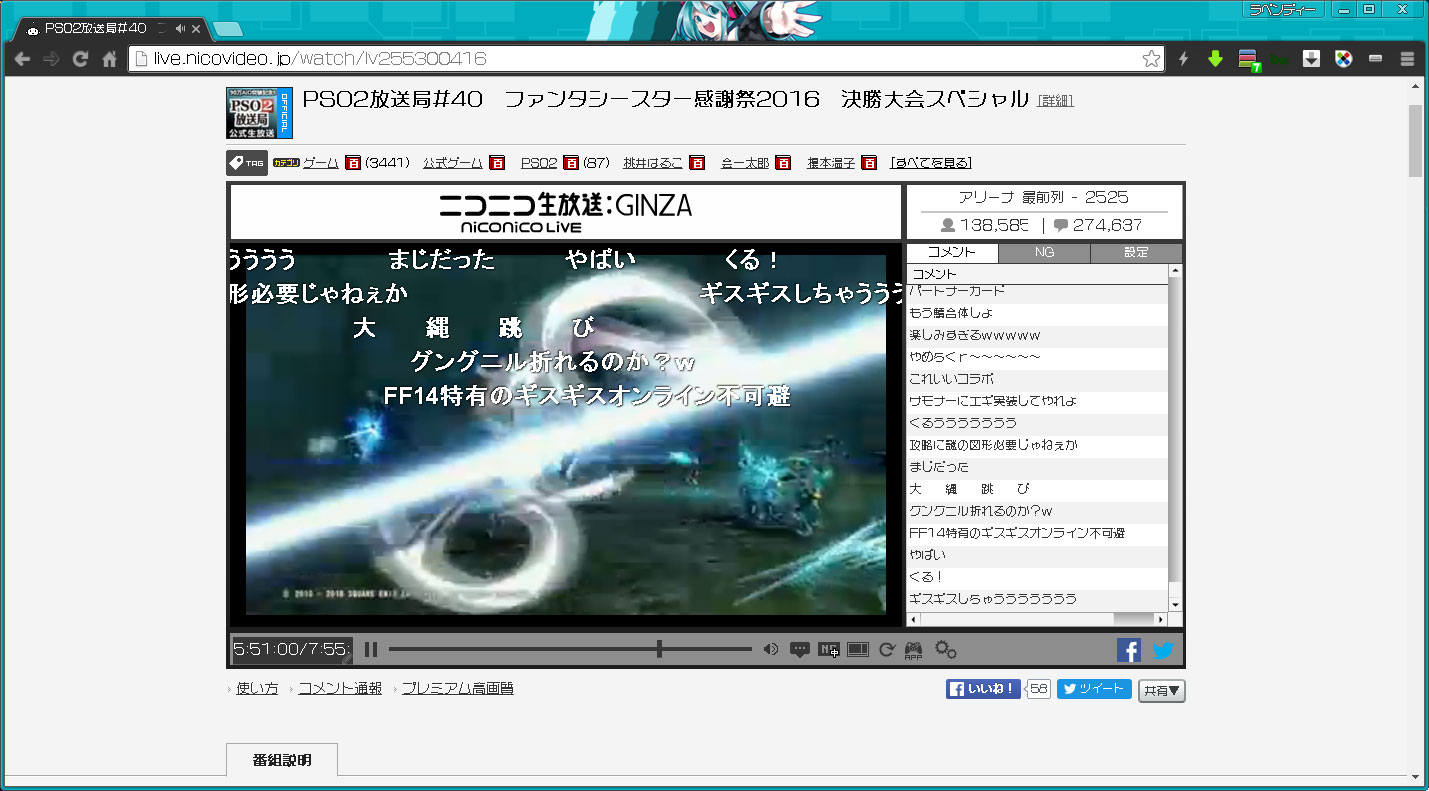Screen dimensions: 1429x791
Task: Select comment やばい in list
Action: click(1037, 555)
